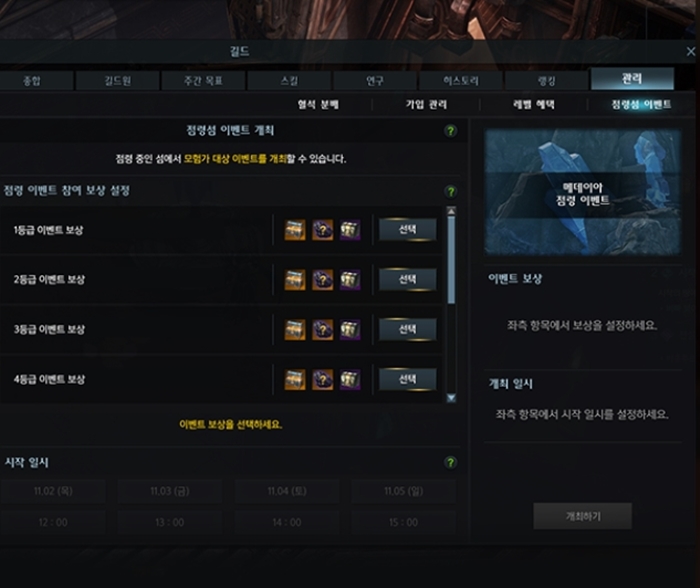Image resolution: width=700 pixels, height=588 pixels.
Task: Click the mystery ore icon in 2등급 row
Action: click(322, 280)
